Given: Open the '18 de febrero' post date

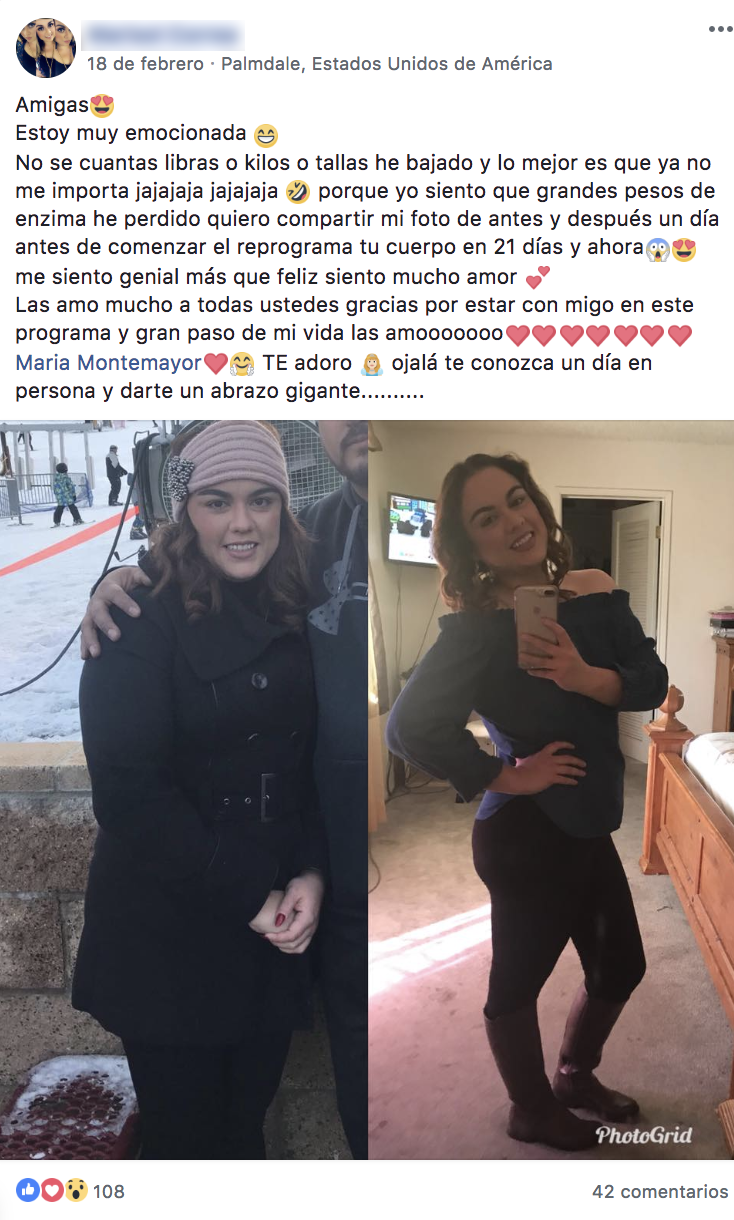Looking at the screenshot, I should click(144, 64).
